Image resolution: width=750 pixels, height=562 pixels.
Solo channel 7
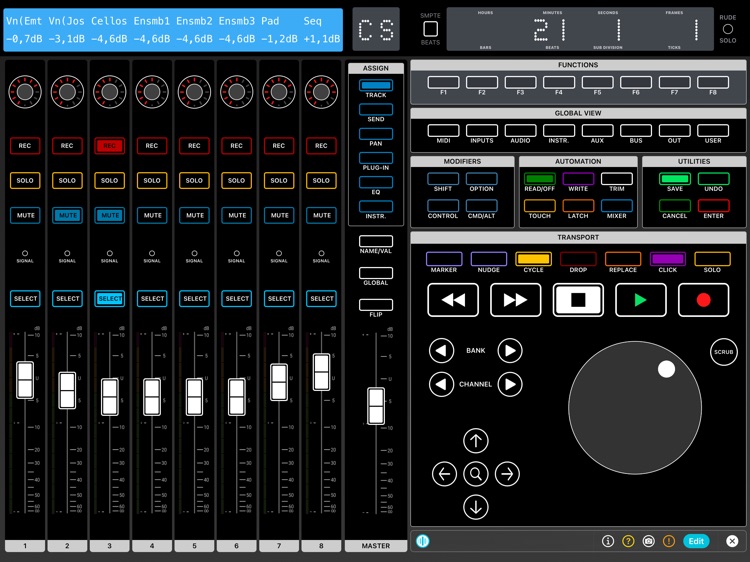coord(279,180)
